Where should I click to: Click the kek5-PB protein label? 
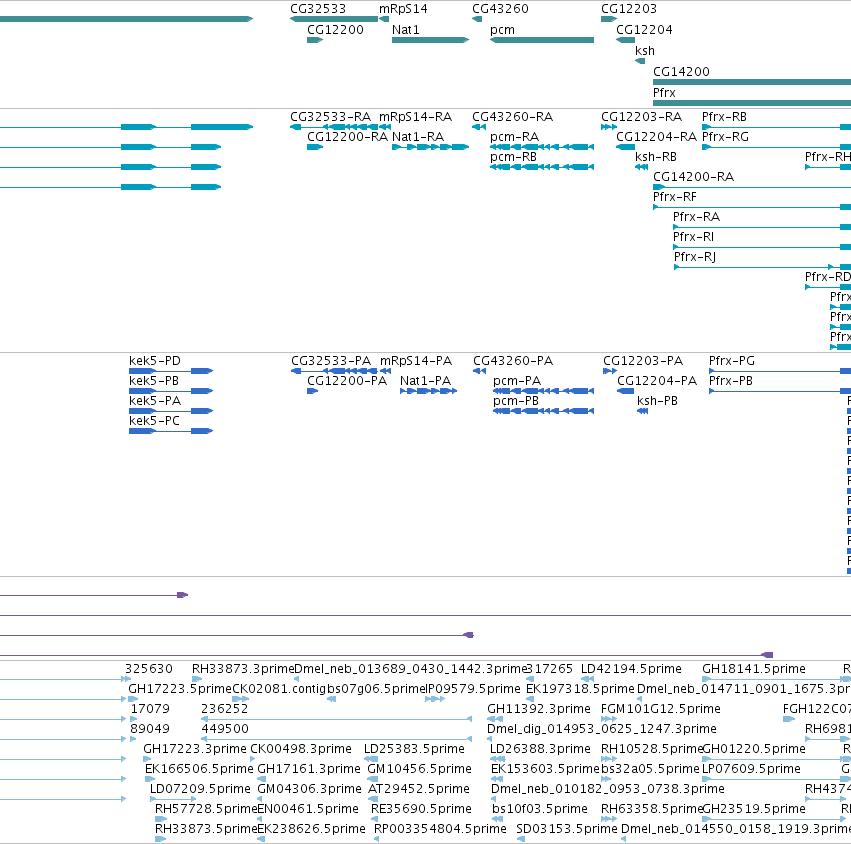click(154, 381)
